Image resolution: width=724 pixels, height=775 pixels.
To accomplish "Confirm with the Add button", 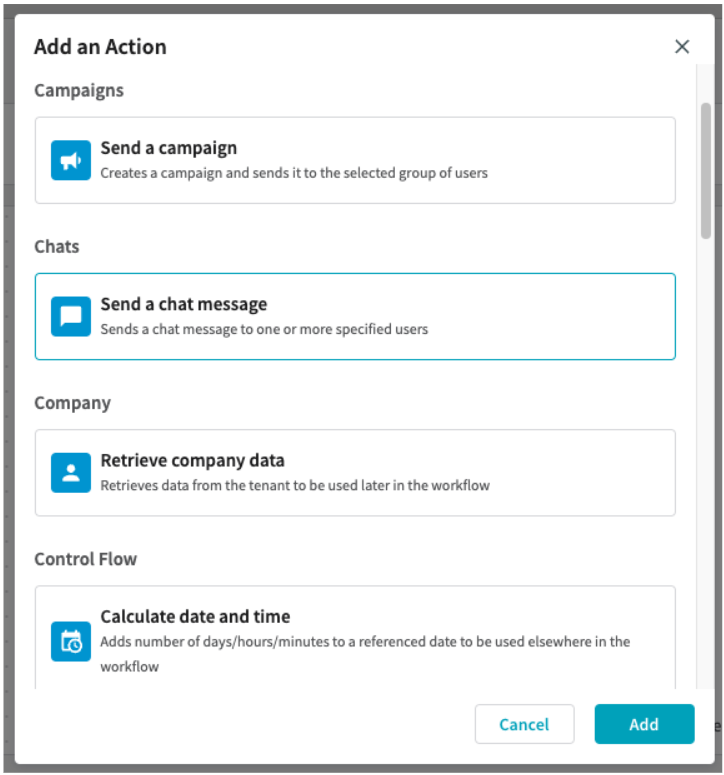I will [644, 724].
